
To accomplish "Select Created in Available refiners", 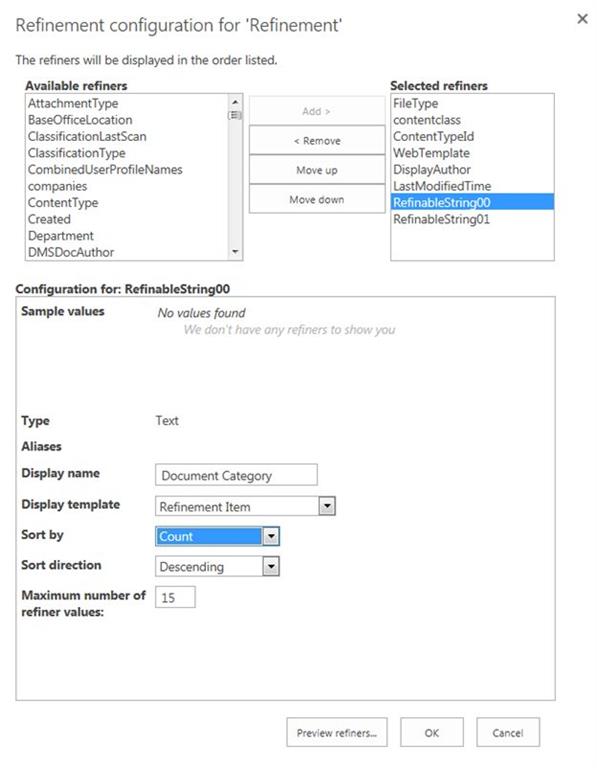I will [127, 219].
